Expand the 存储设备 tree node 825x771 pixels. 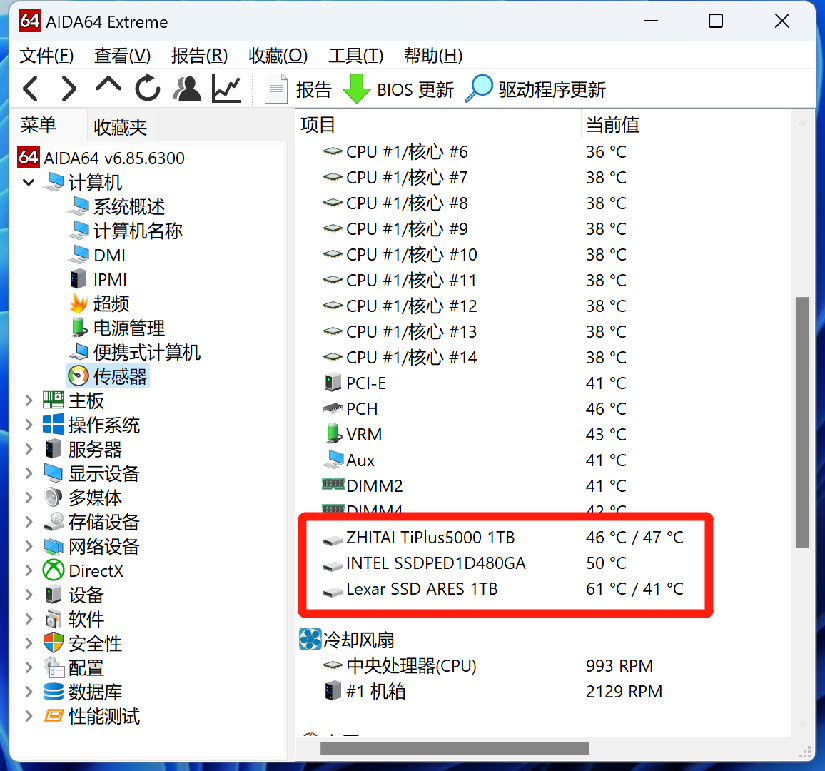pyautogui.click(x=29, y=522)
